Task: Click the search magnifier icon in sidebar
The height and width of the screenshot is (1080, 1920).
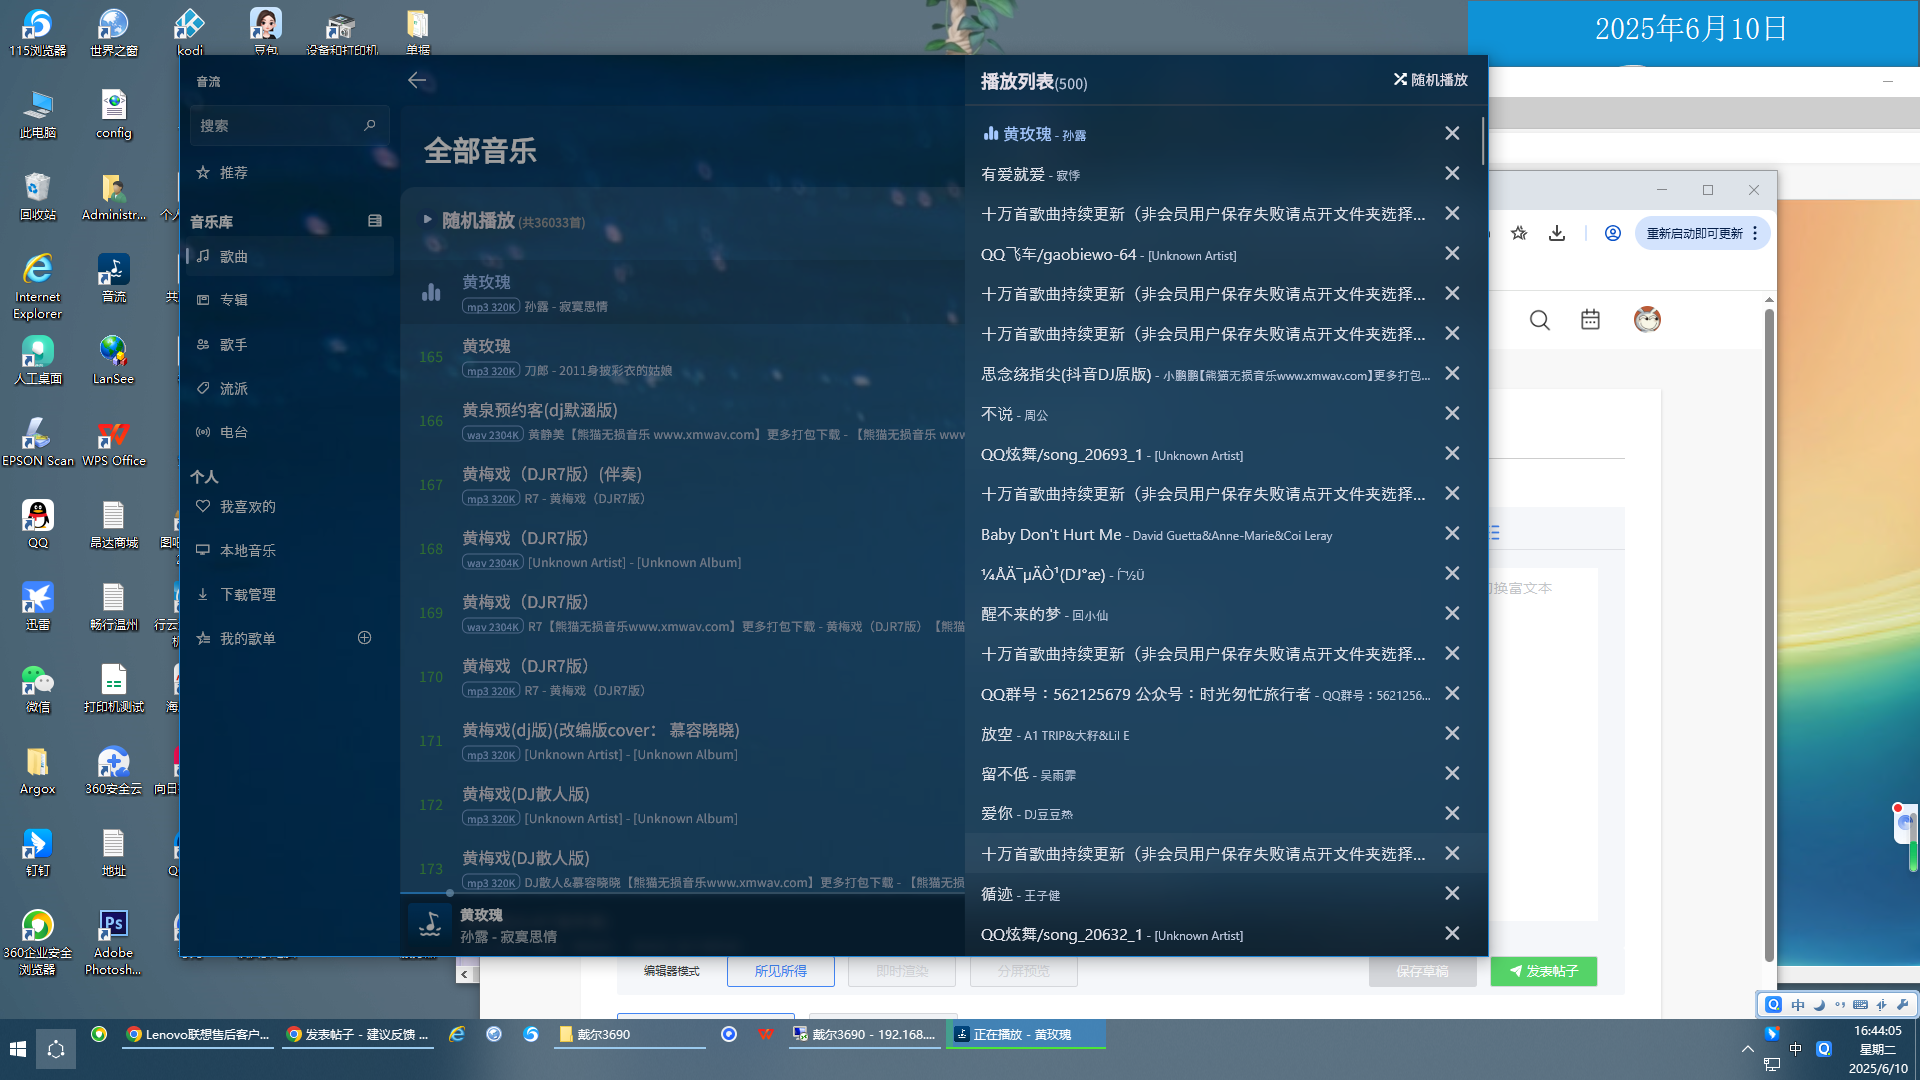Action: 370,125
